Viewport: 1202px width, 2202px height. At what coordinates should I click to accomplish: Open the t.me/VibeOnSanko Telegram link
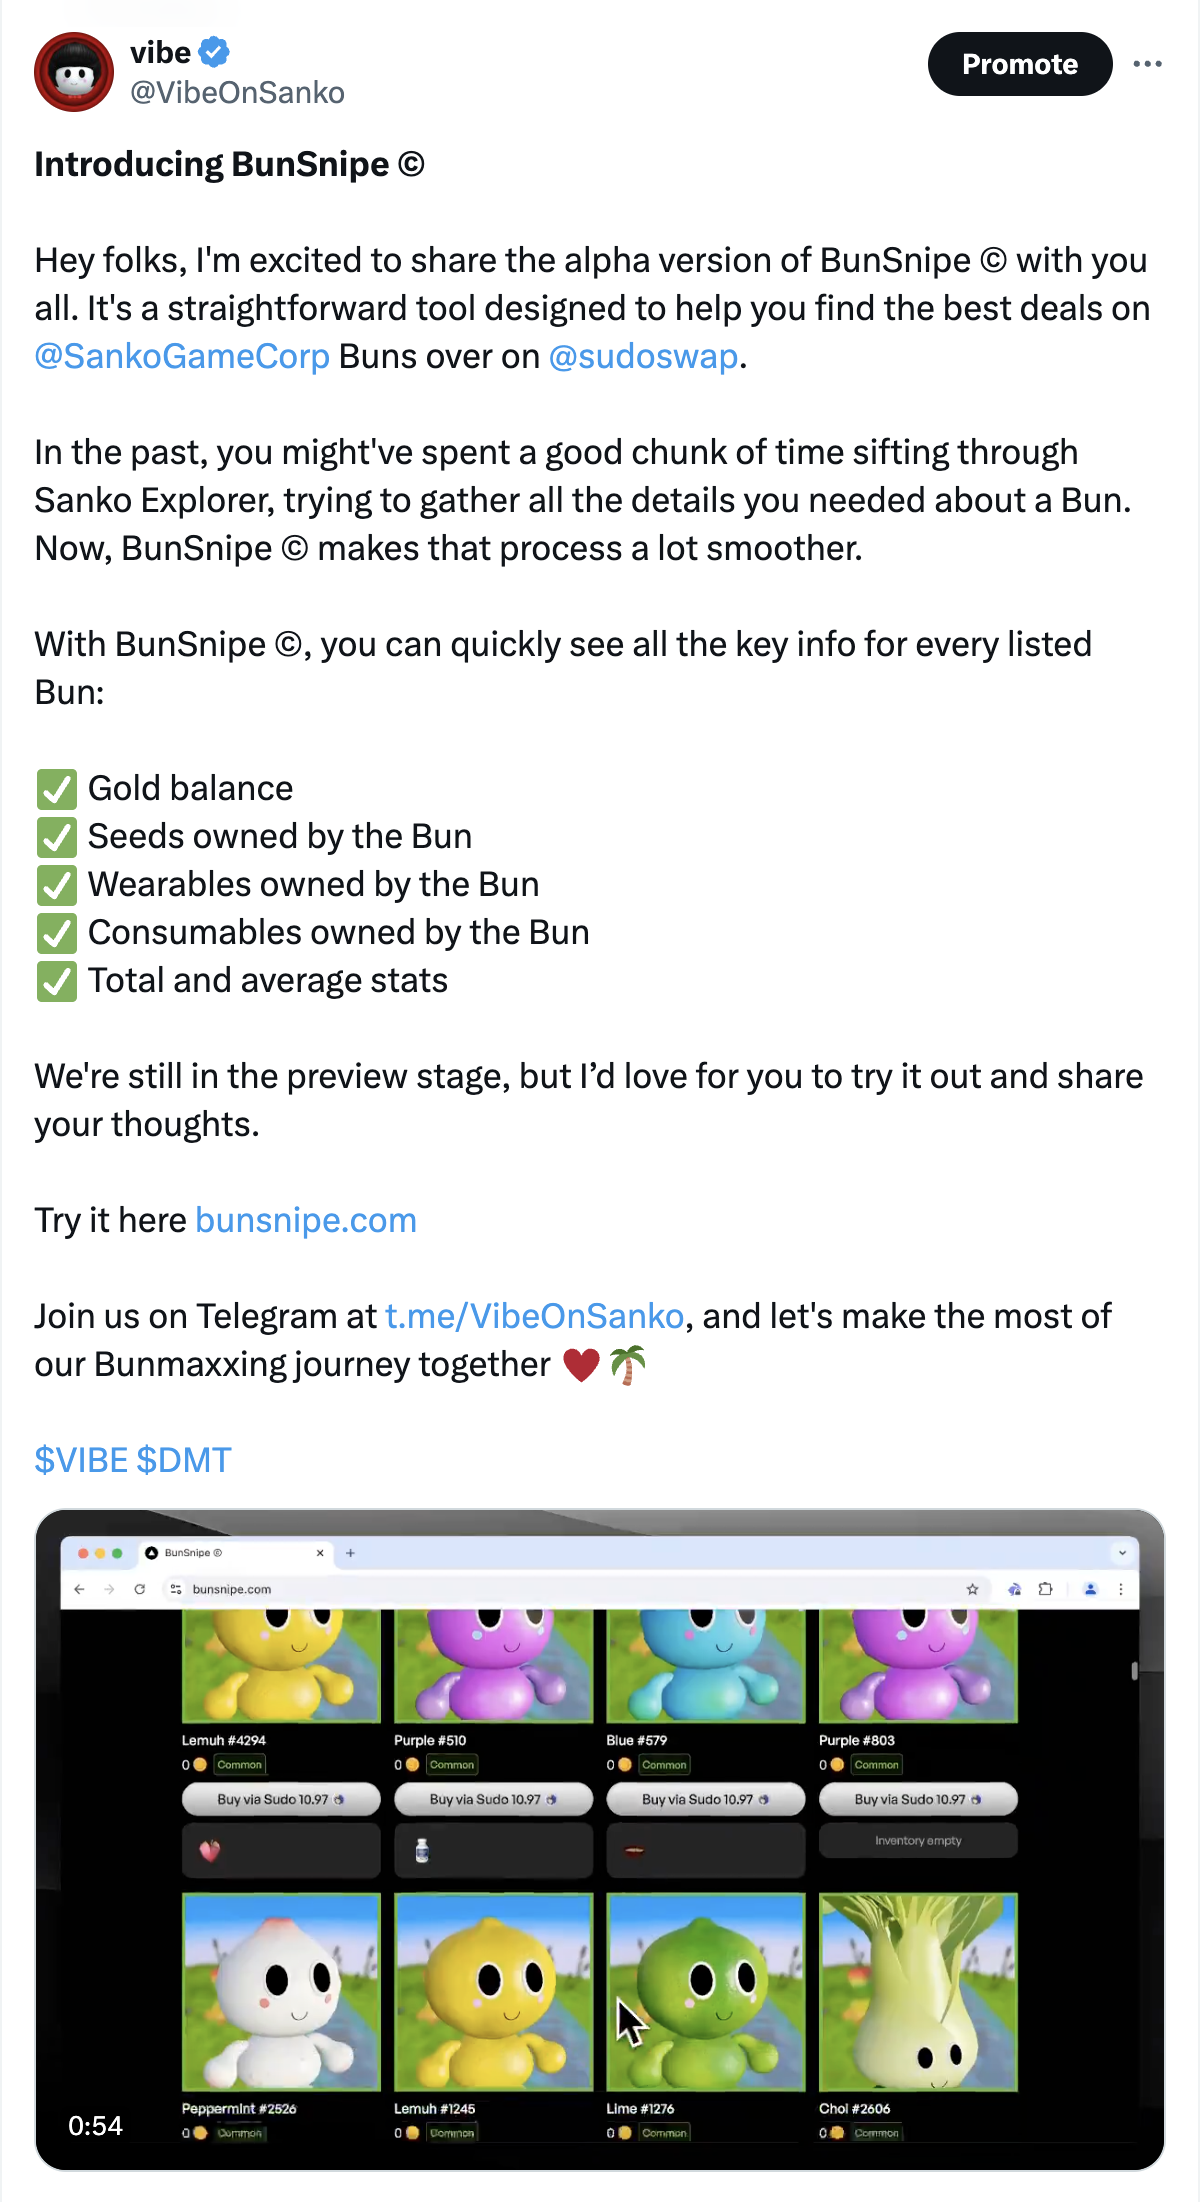tap(534, 1317)
